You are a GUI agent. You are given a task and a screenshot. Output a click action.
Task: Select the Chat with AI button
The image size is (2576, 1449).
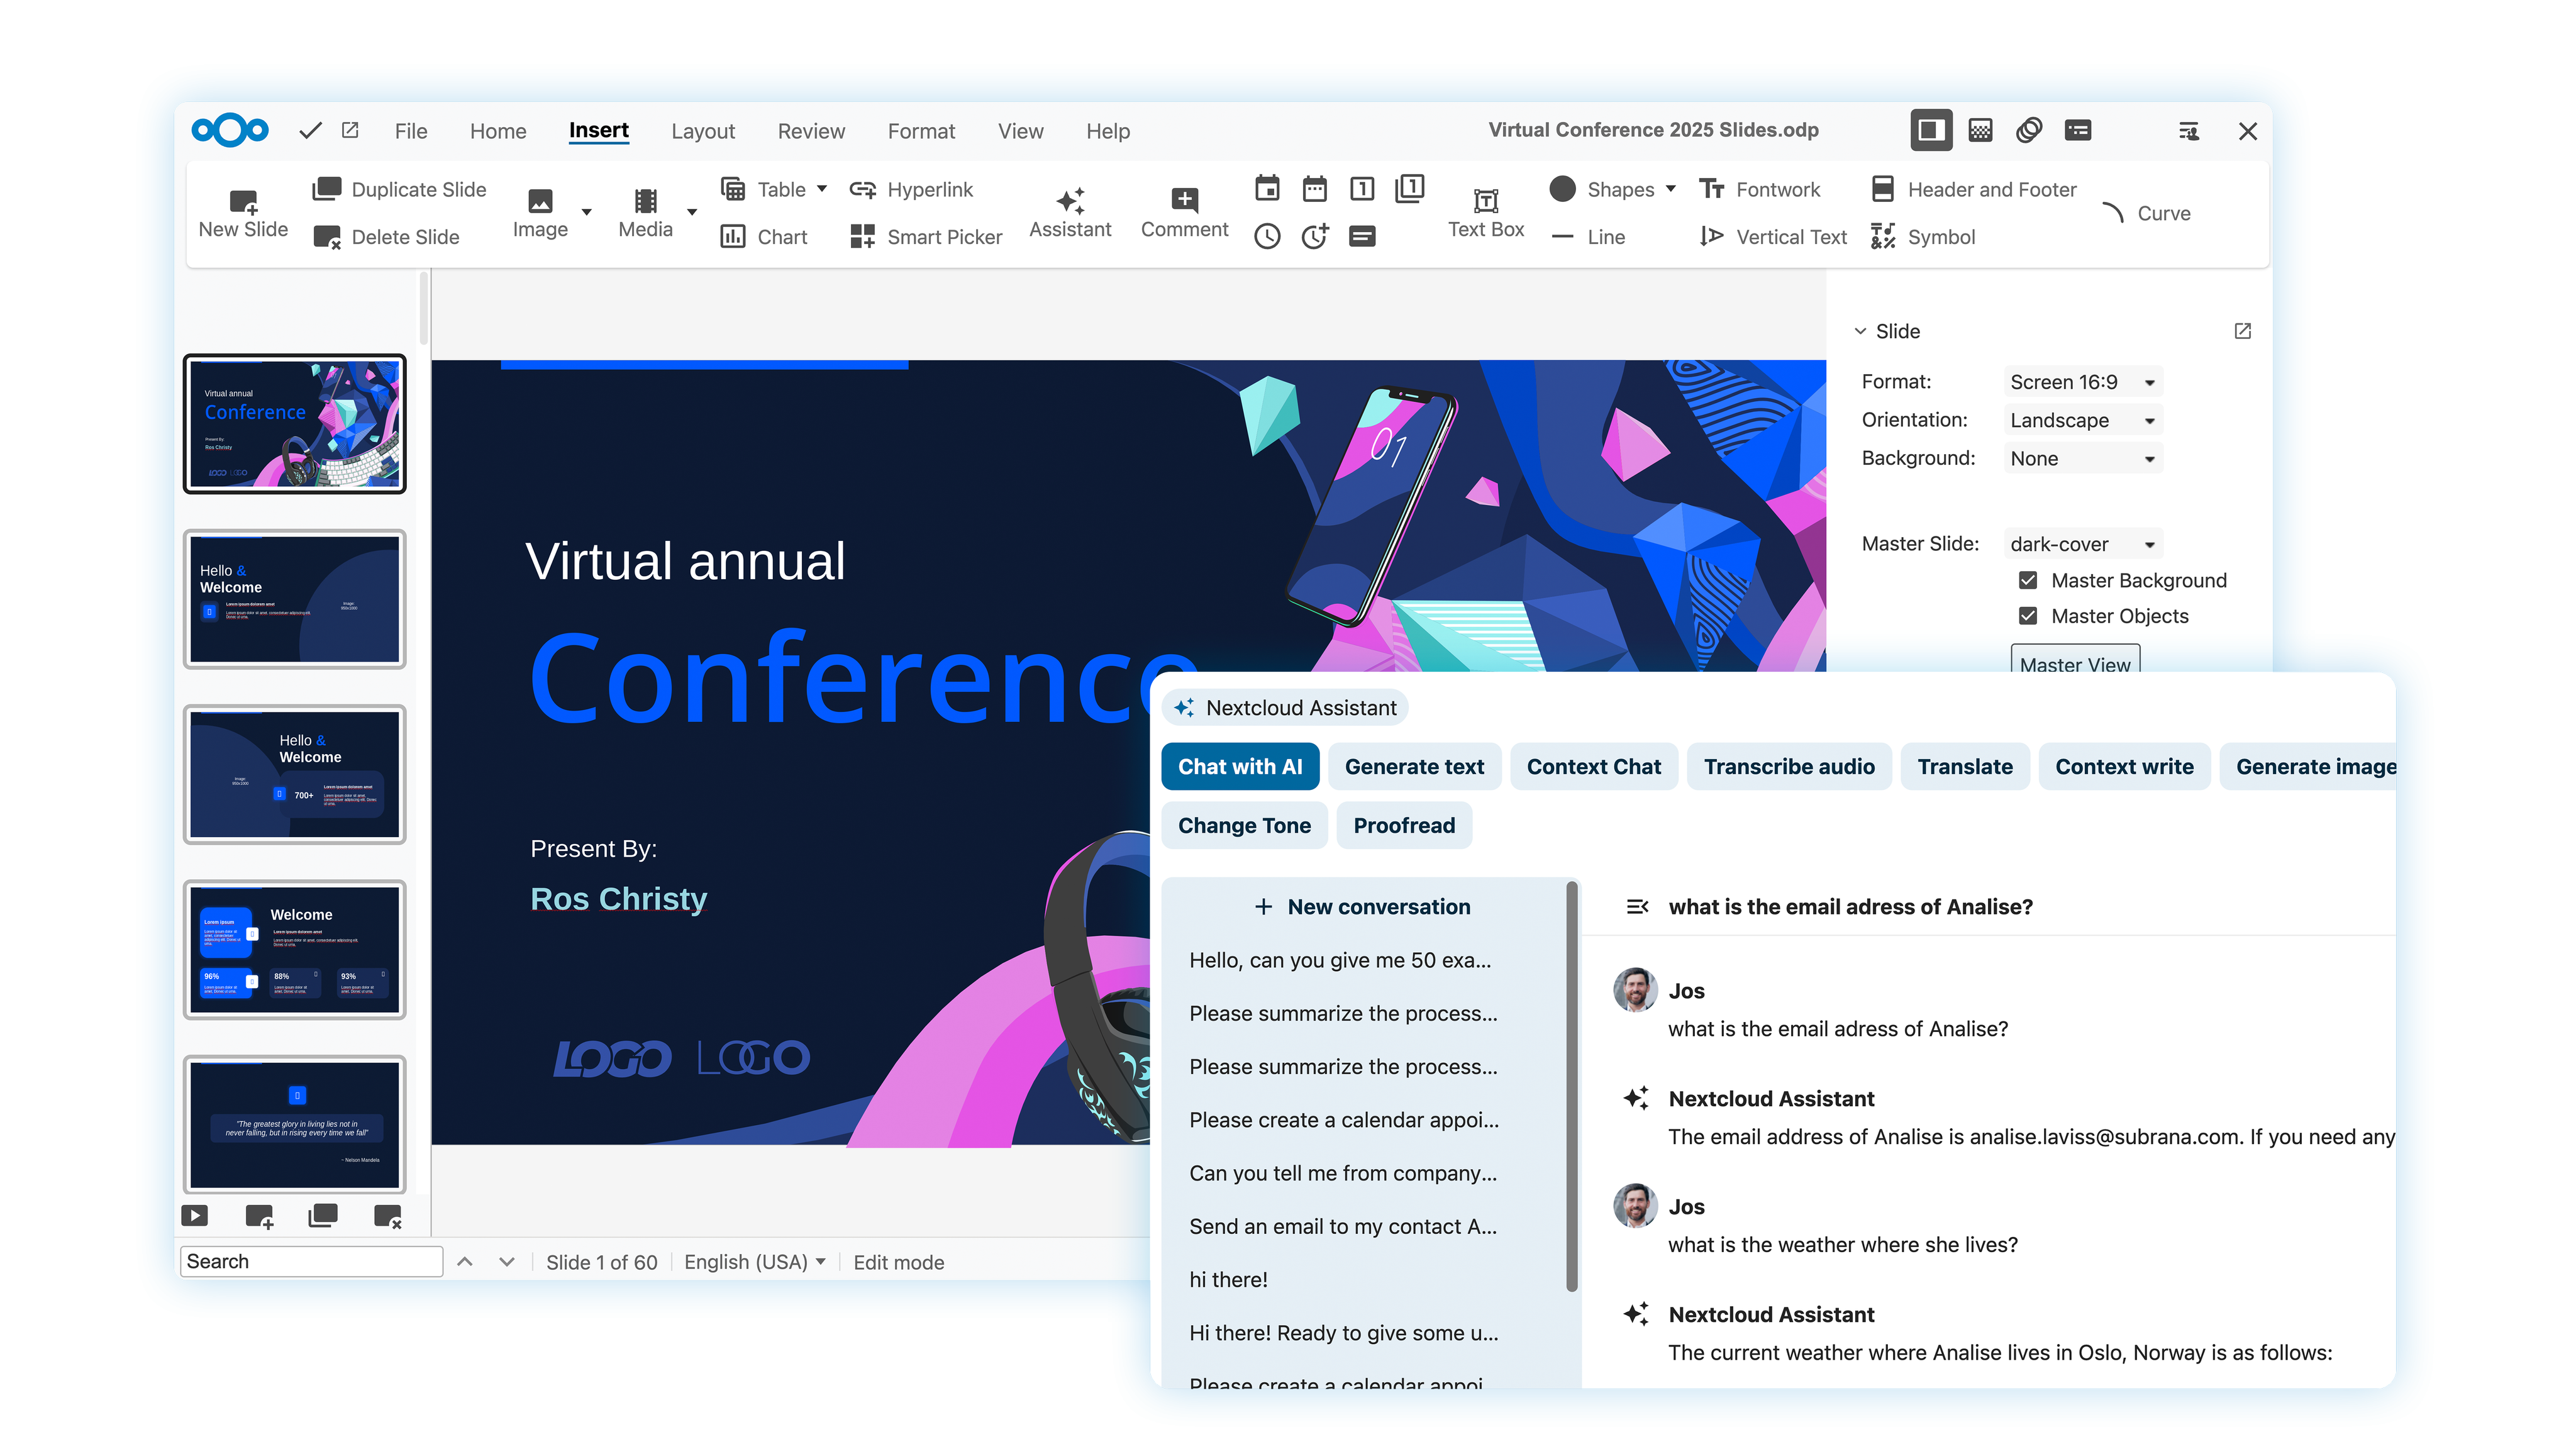pos(1240,767)
